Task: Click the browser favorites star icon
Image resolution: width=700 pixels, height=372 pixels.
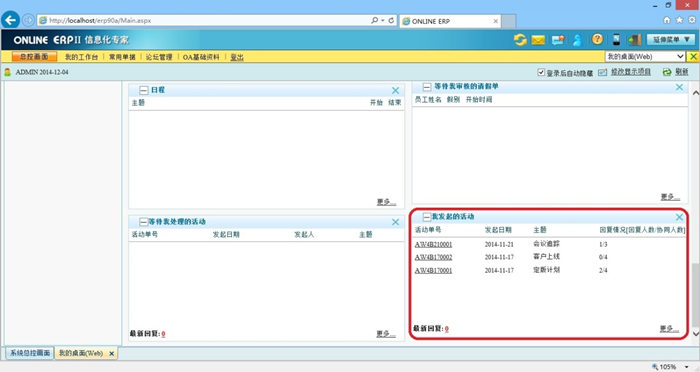Action: point(679,20)
